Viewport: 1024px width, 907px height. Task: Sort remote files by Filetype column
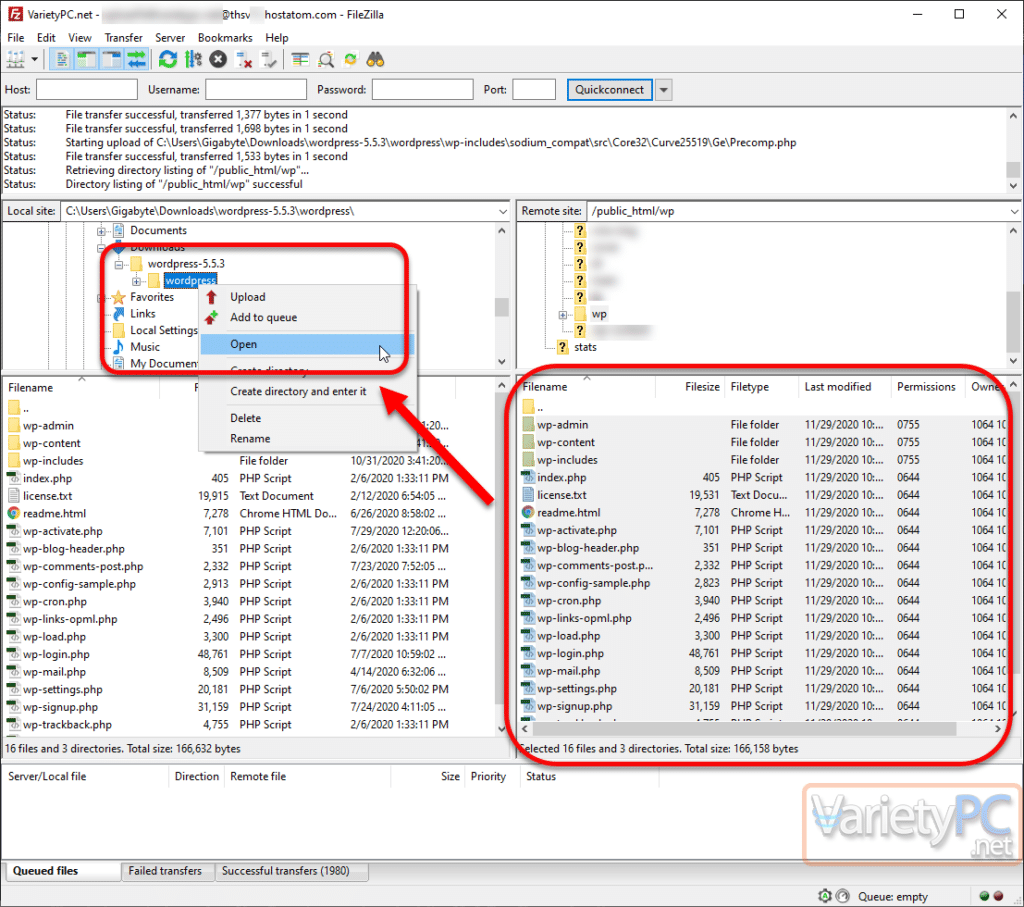[761, 387]
